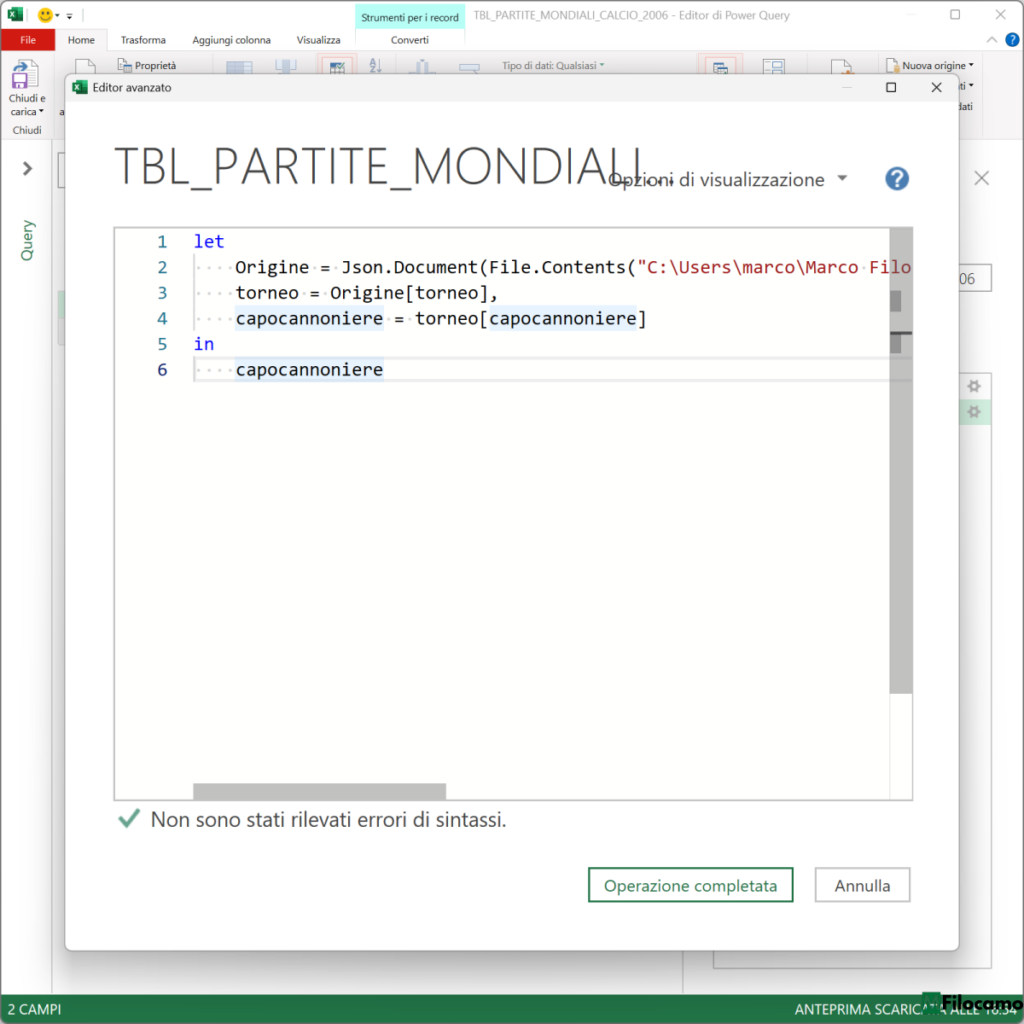Maximize the Power Query editor window
Screen dimensions: 1024x1024
955,14
